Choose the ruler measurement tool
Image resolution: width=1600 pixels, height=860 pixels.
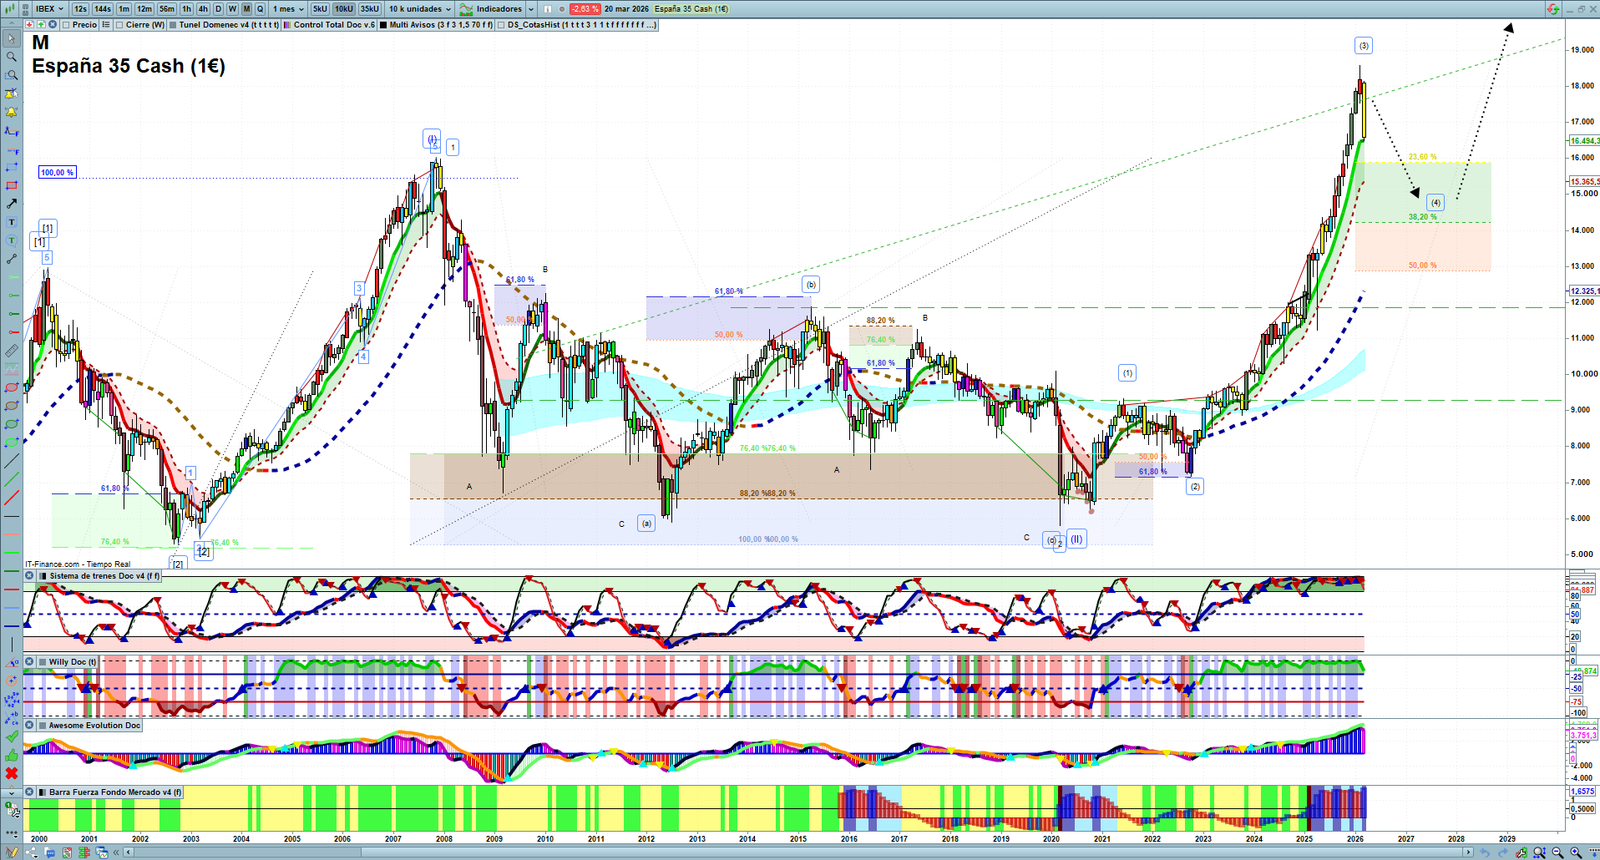pyautogui.click(x=11, y=351)
